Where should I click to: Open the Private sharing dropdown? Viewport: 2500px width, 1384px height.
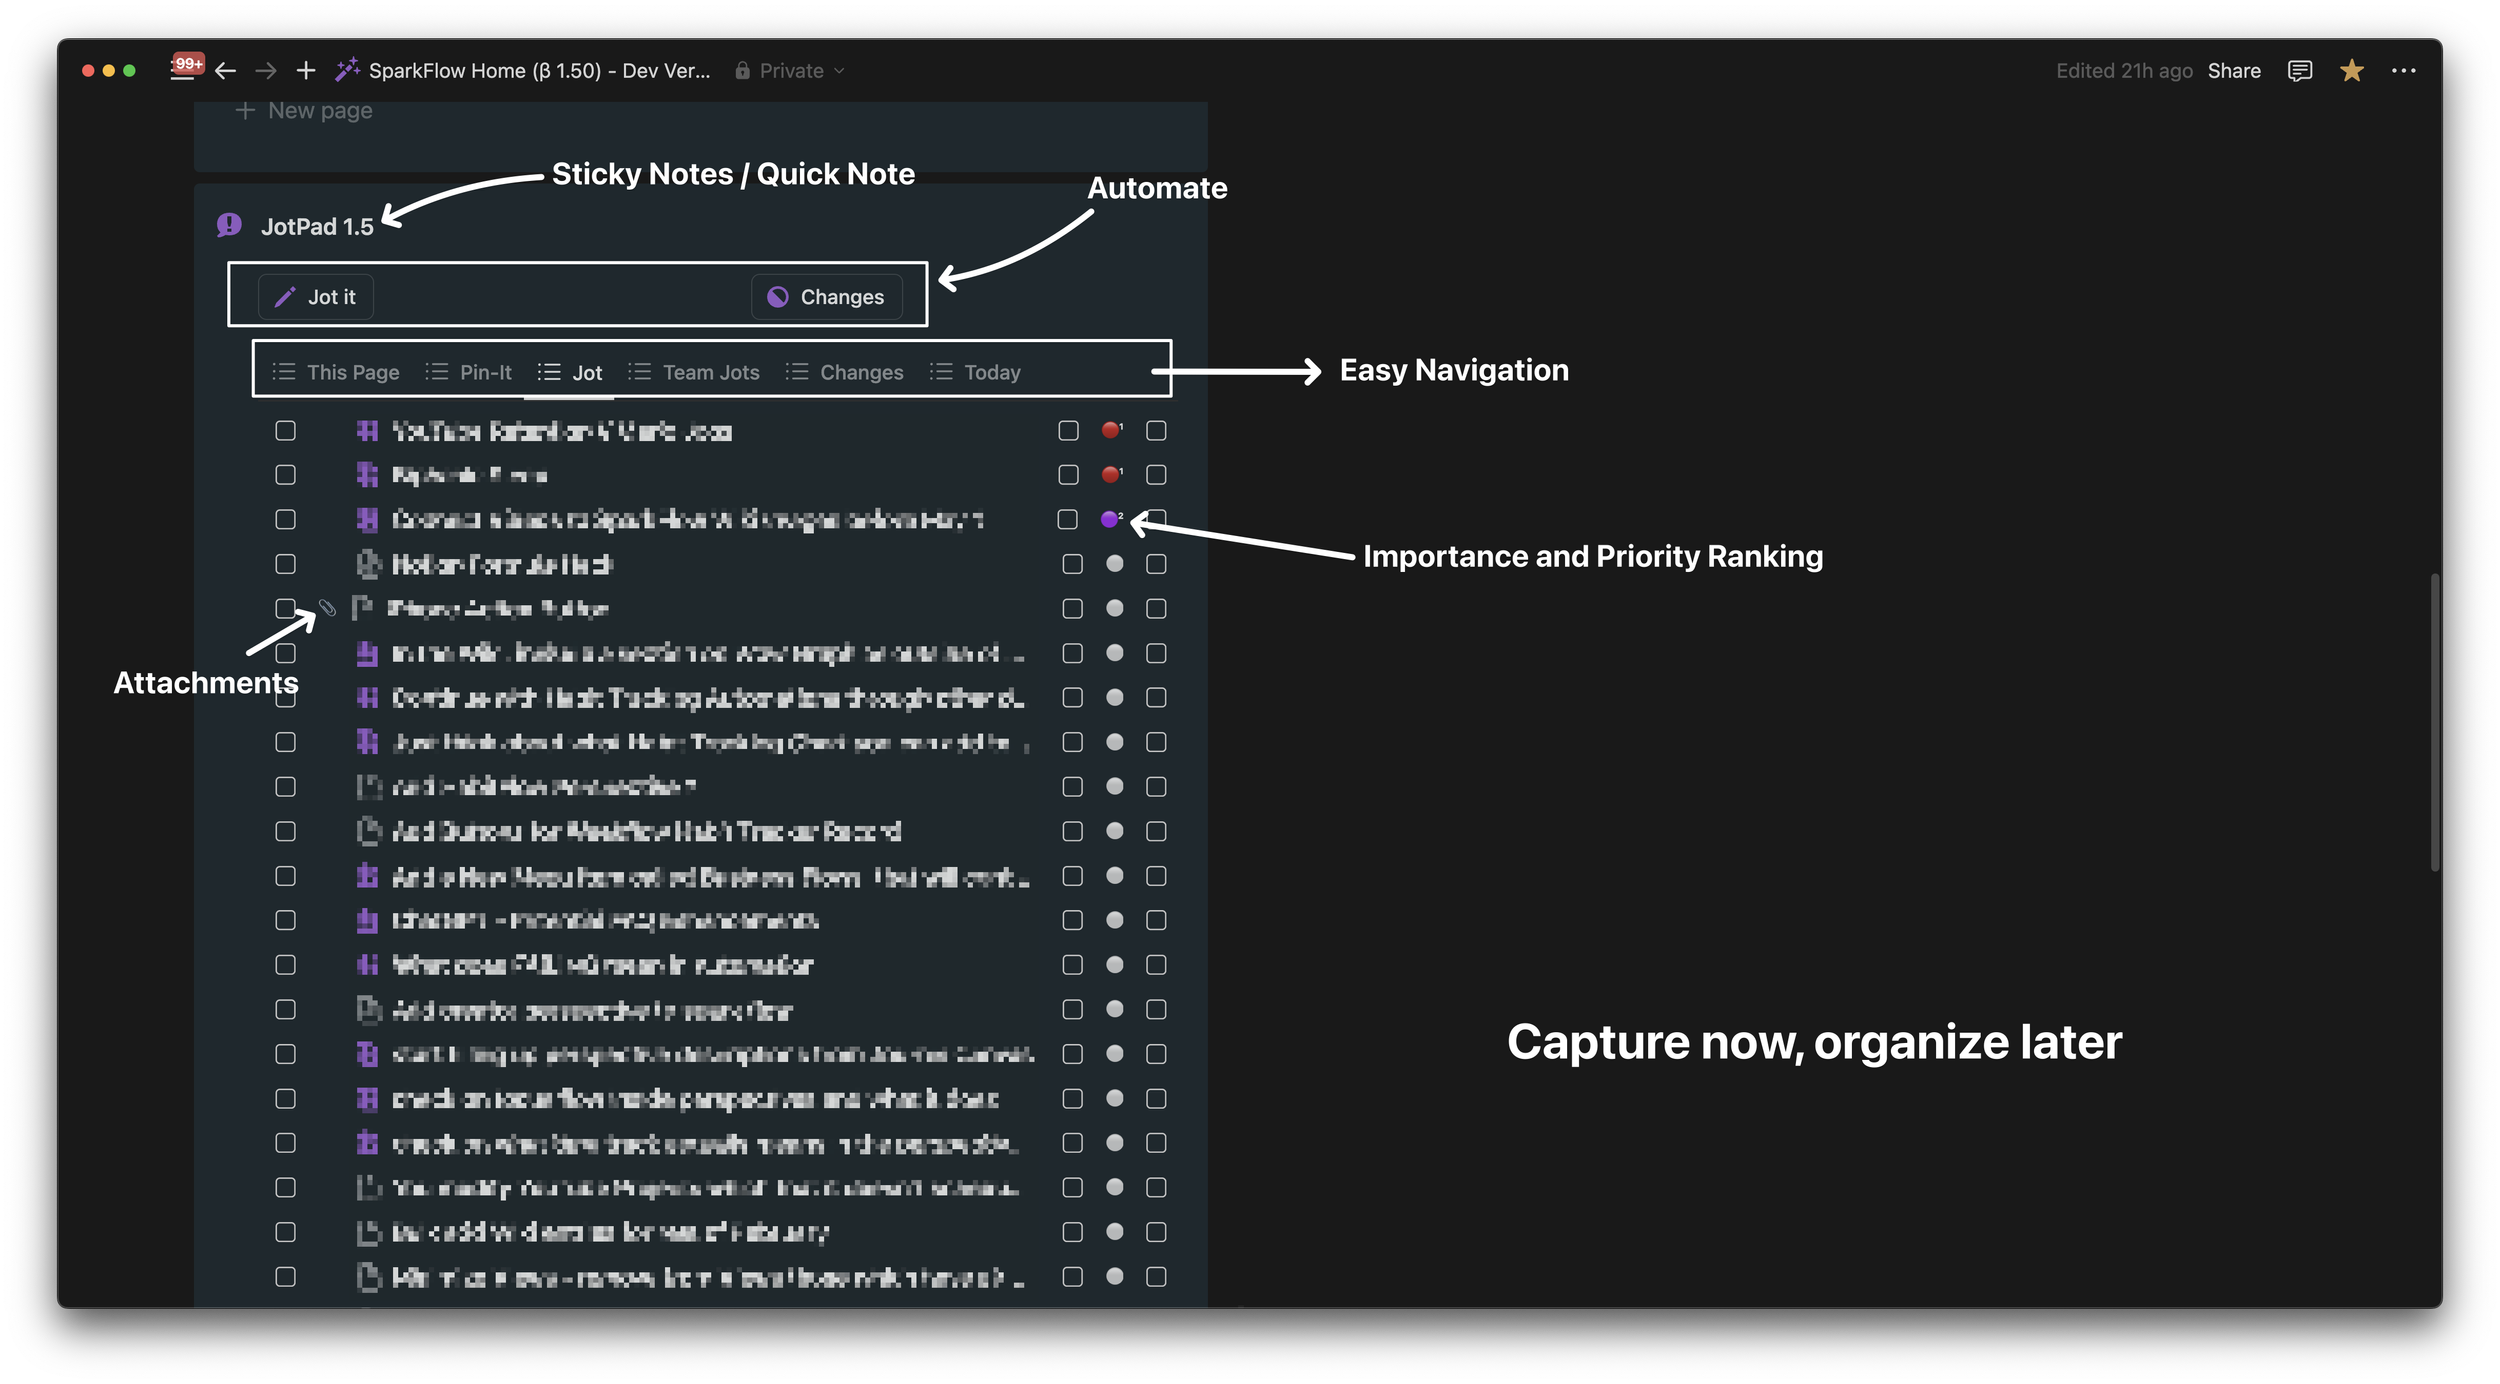tap(791, 71)
